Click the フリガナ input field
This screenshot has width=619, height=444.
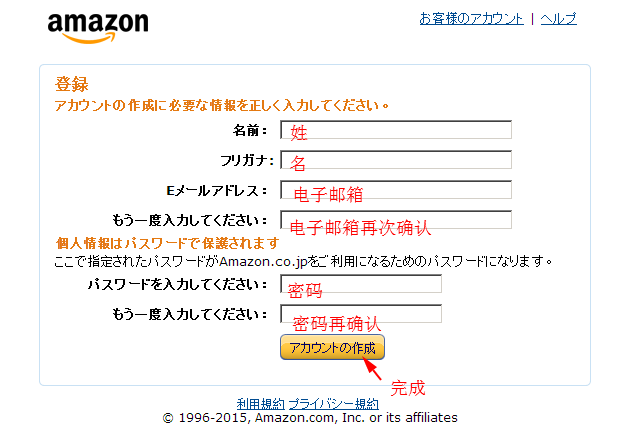pos(396,160)
